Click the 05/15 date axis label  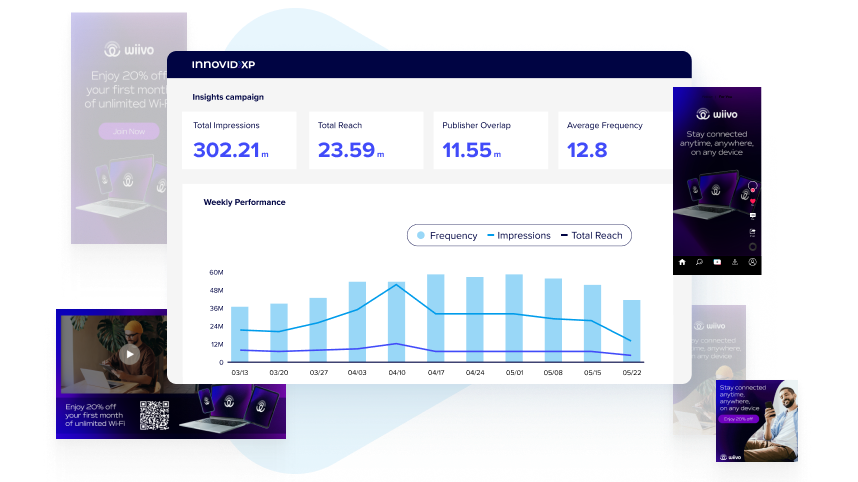[x=593, y=373]
